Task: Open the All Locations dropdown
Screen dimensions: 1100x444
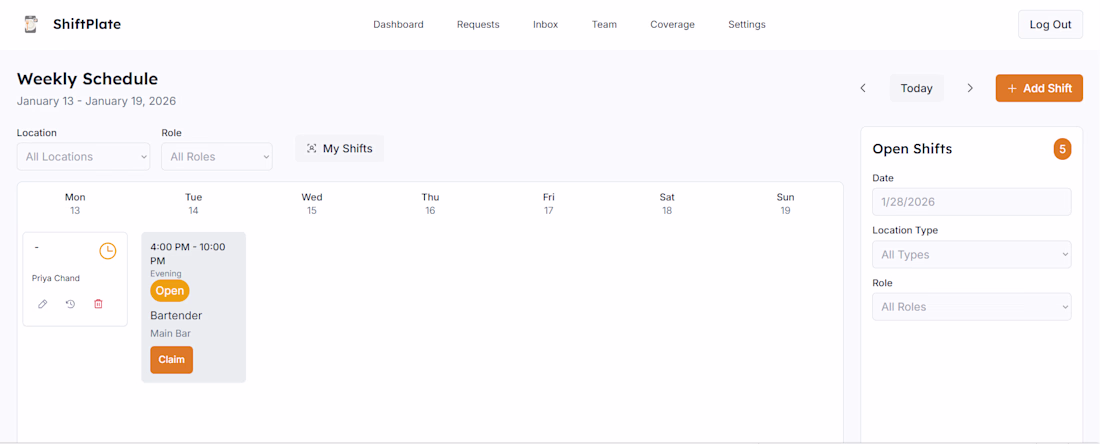Action: click(83, 157)
